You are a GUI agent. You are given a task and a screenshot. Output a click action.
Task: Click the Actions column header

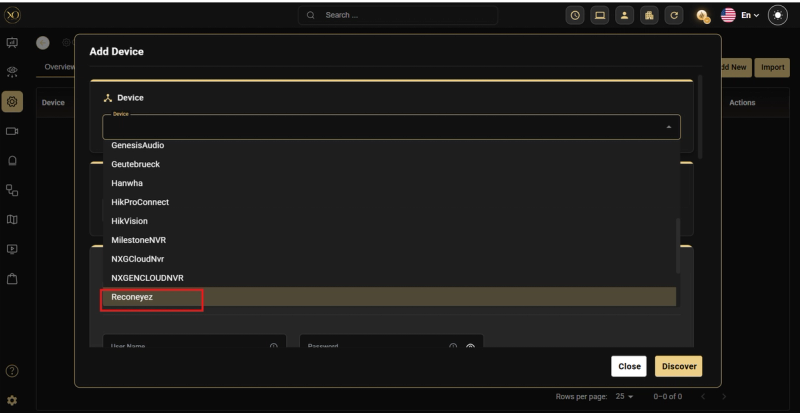click(742, 103)
